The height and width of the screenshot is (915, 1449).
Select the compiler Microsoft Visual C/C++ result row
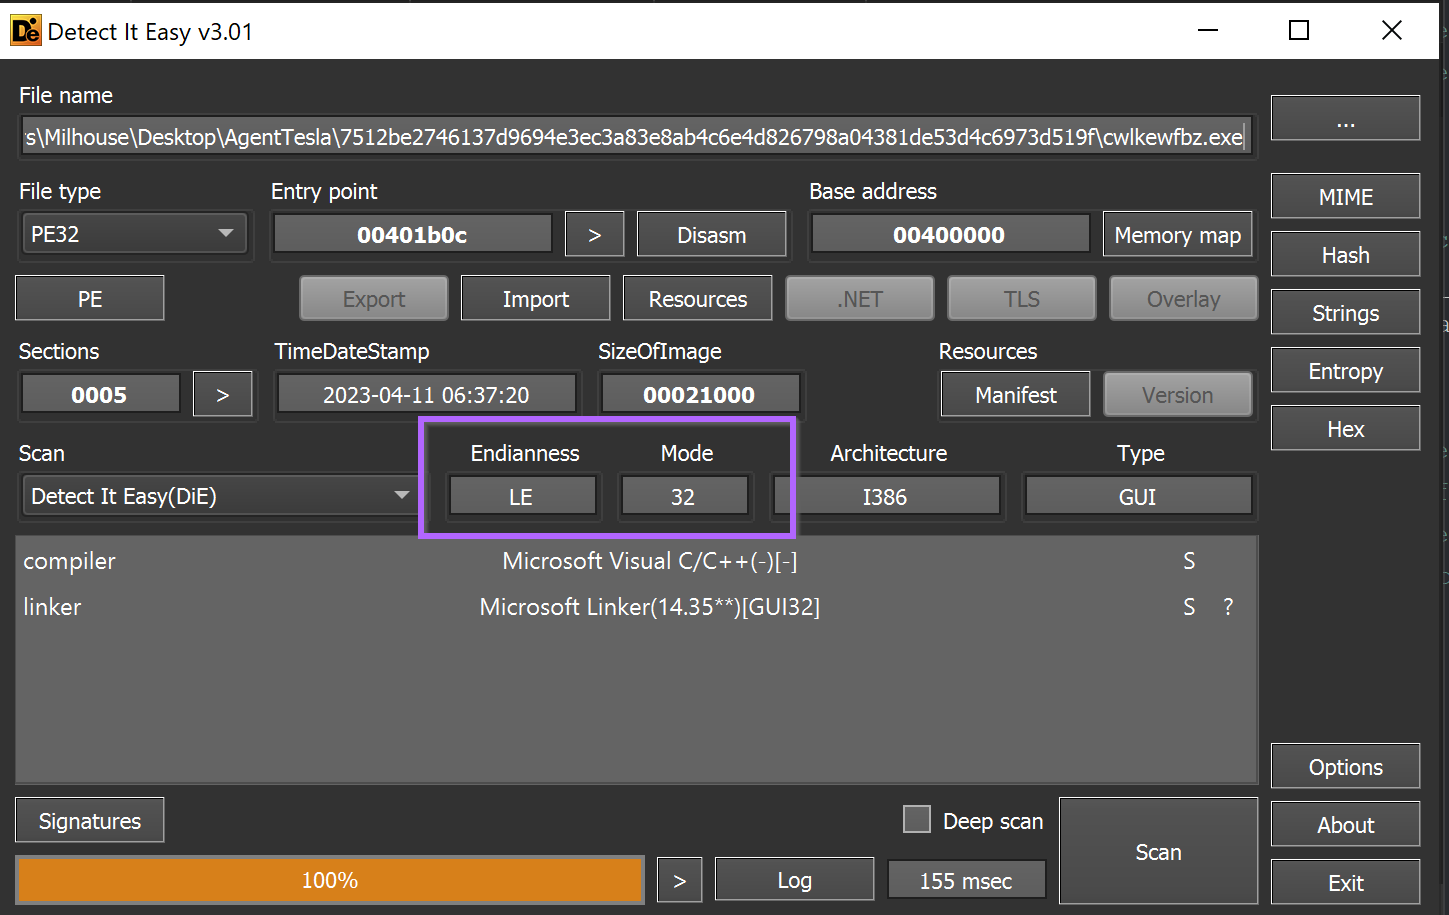635,561
